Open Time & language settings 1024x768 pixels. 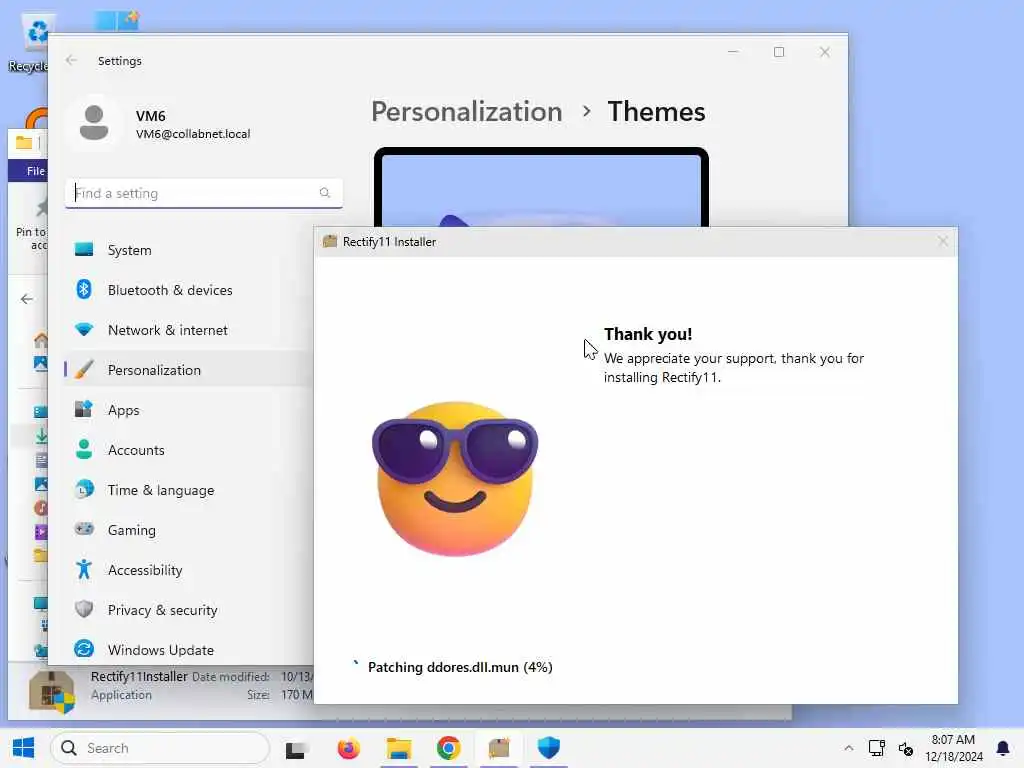[x=189, y=490]
